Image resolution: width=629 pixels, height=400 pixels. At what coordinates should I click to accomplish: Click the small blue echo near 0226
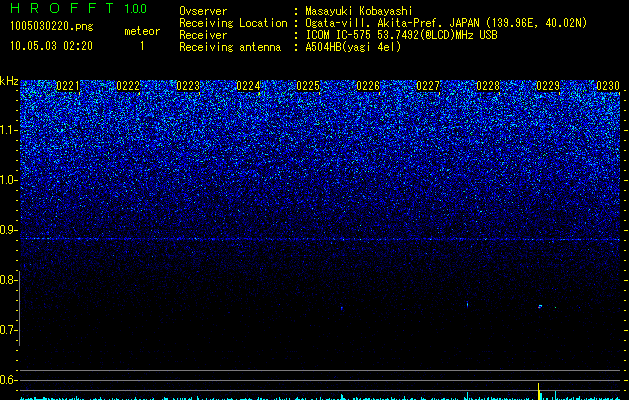click(x=341, y=309)
